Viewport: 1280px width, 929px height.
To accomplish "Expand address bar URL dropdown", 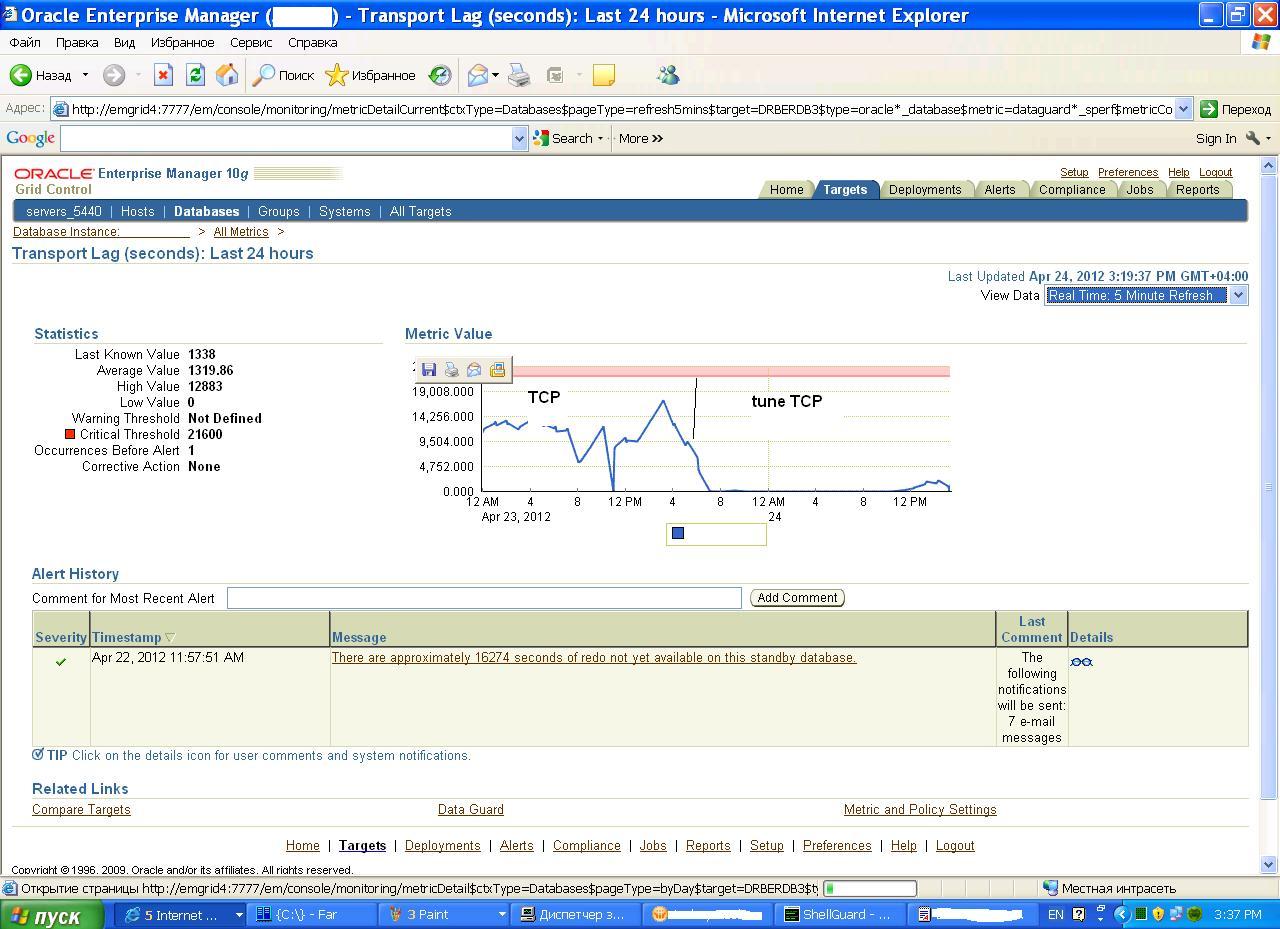I will click(1184, 109).
